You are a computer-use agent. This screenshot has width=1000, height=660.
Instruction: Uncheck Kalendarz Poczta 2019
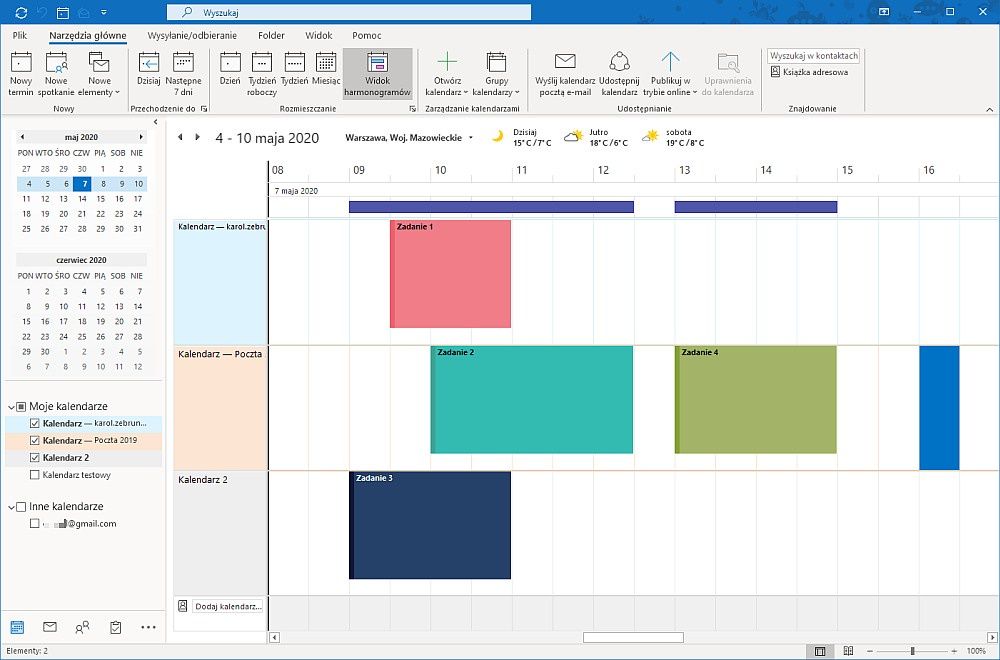34,440
